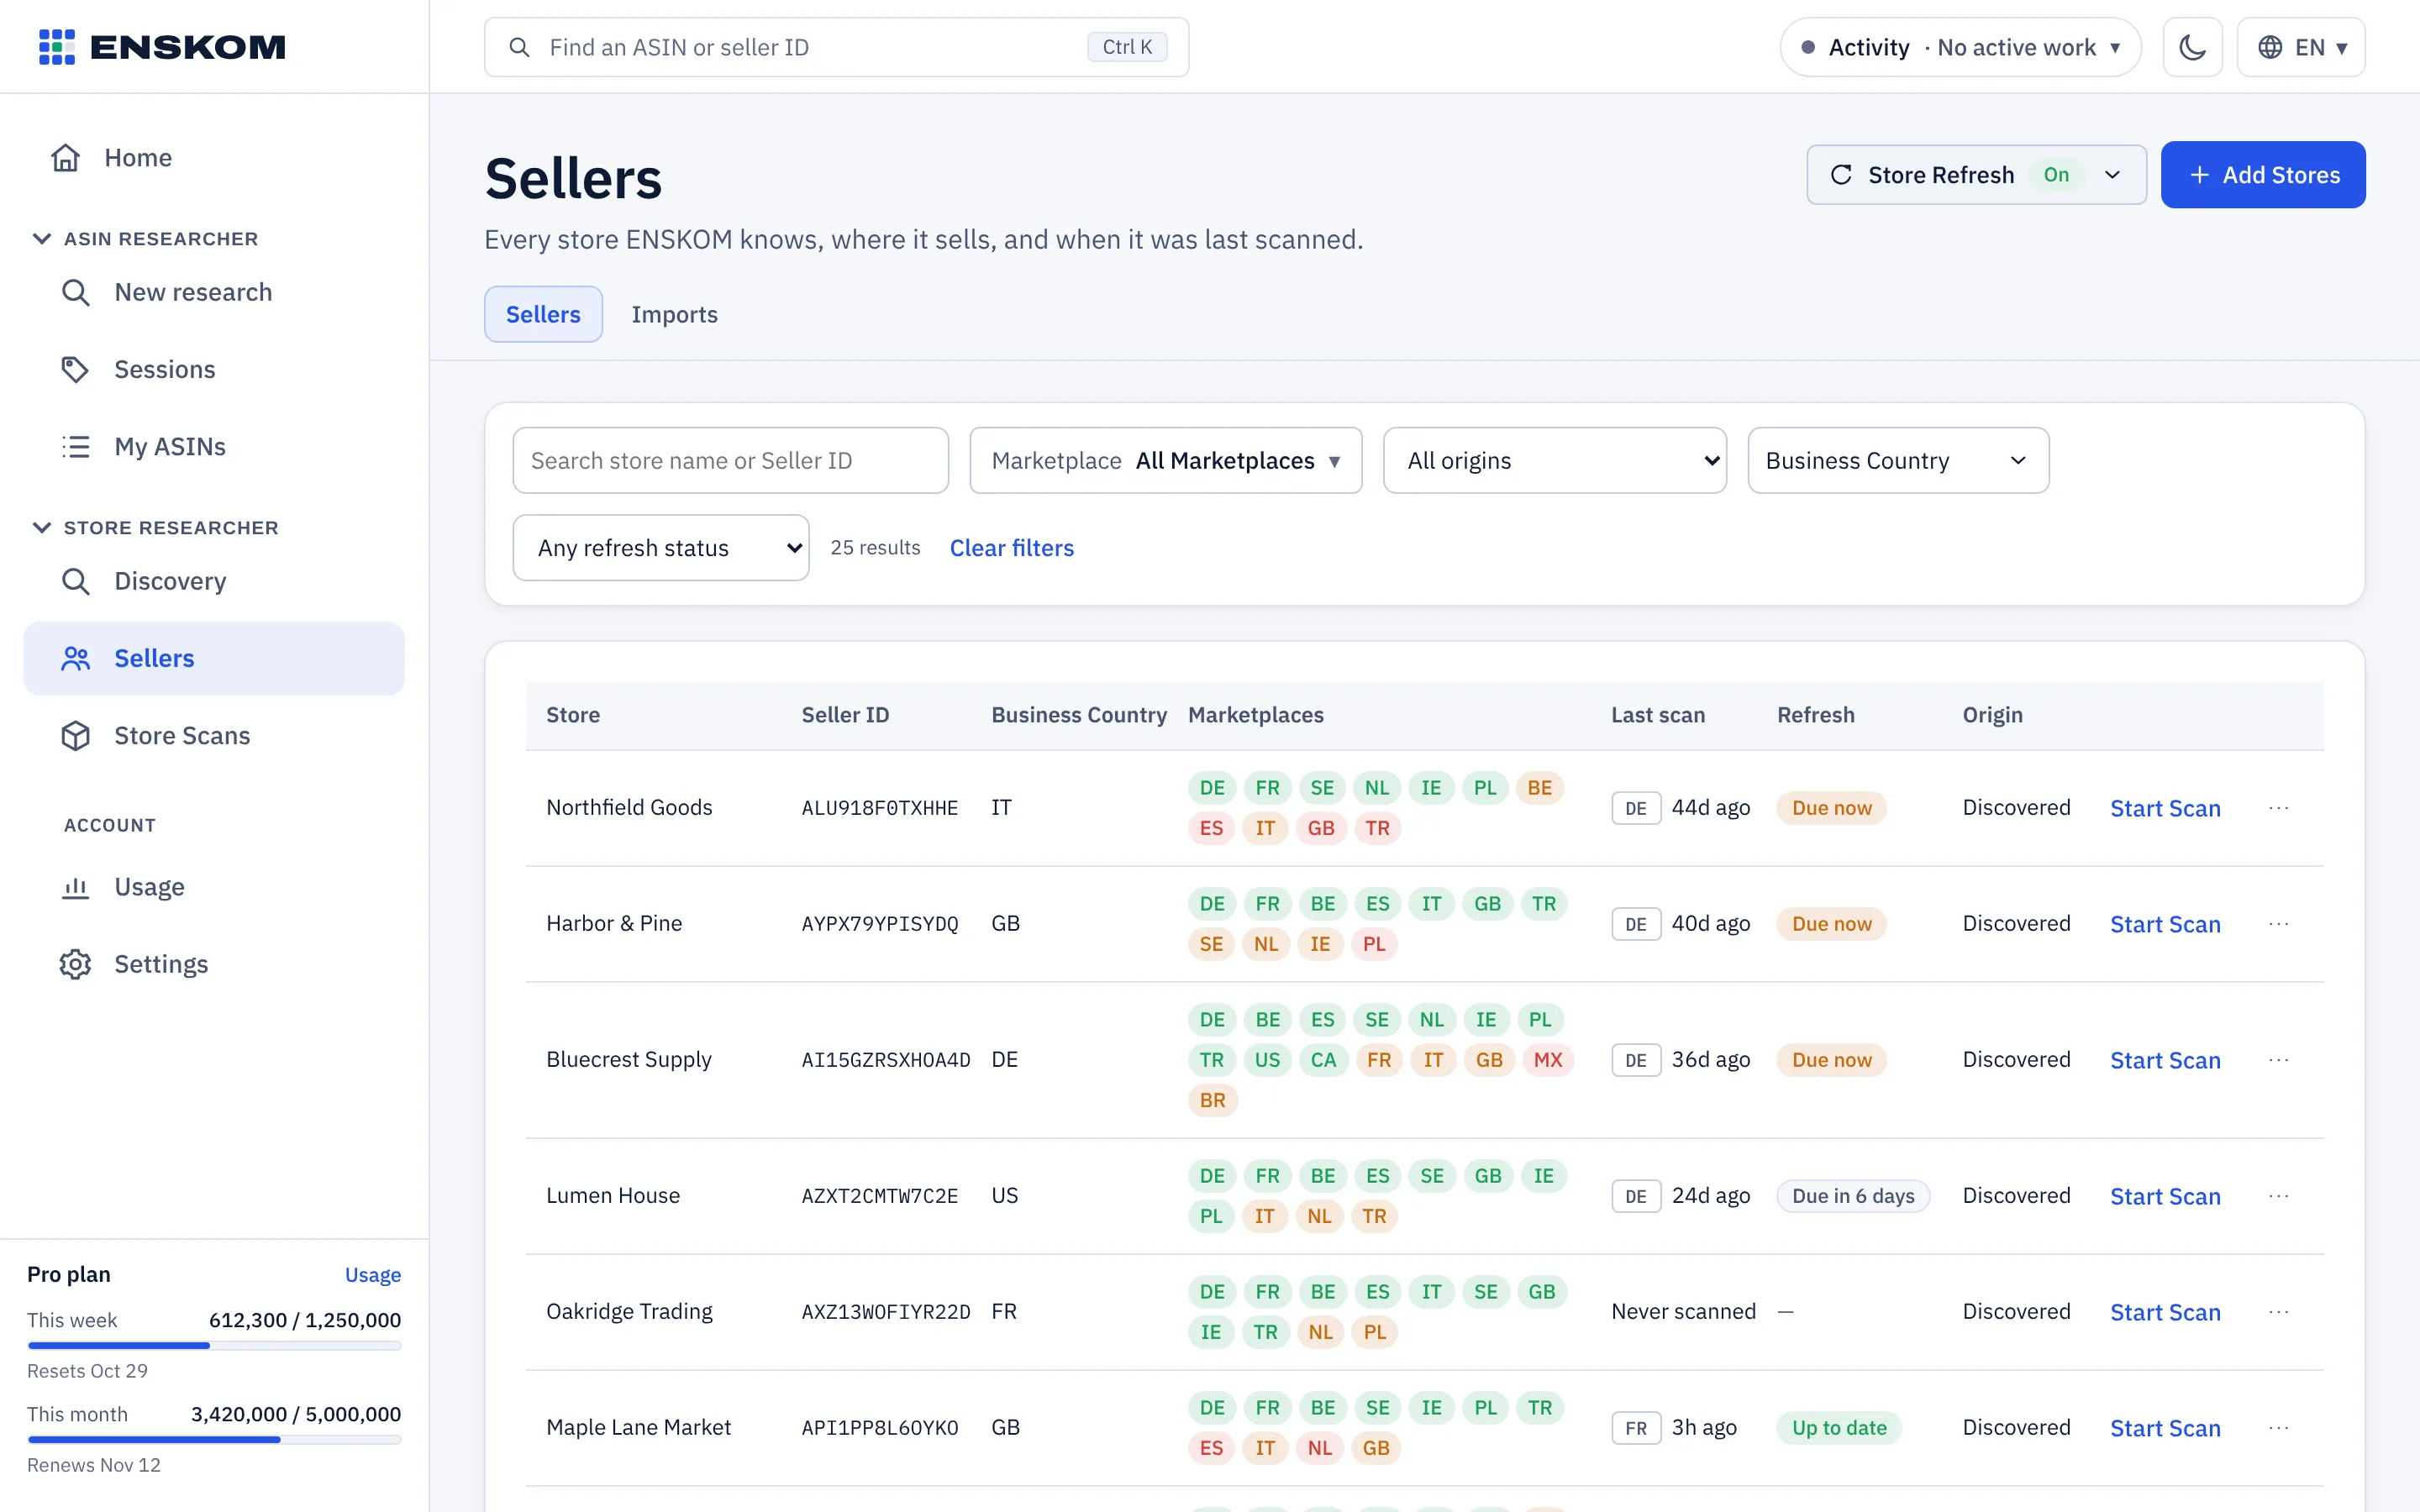Viewport: 2420px width, 1512px height.
Task: Click the Discovery magnifier icon
Action: coord(76,581)
